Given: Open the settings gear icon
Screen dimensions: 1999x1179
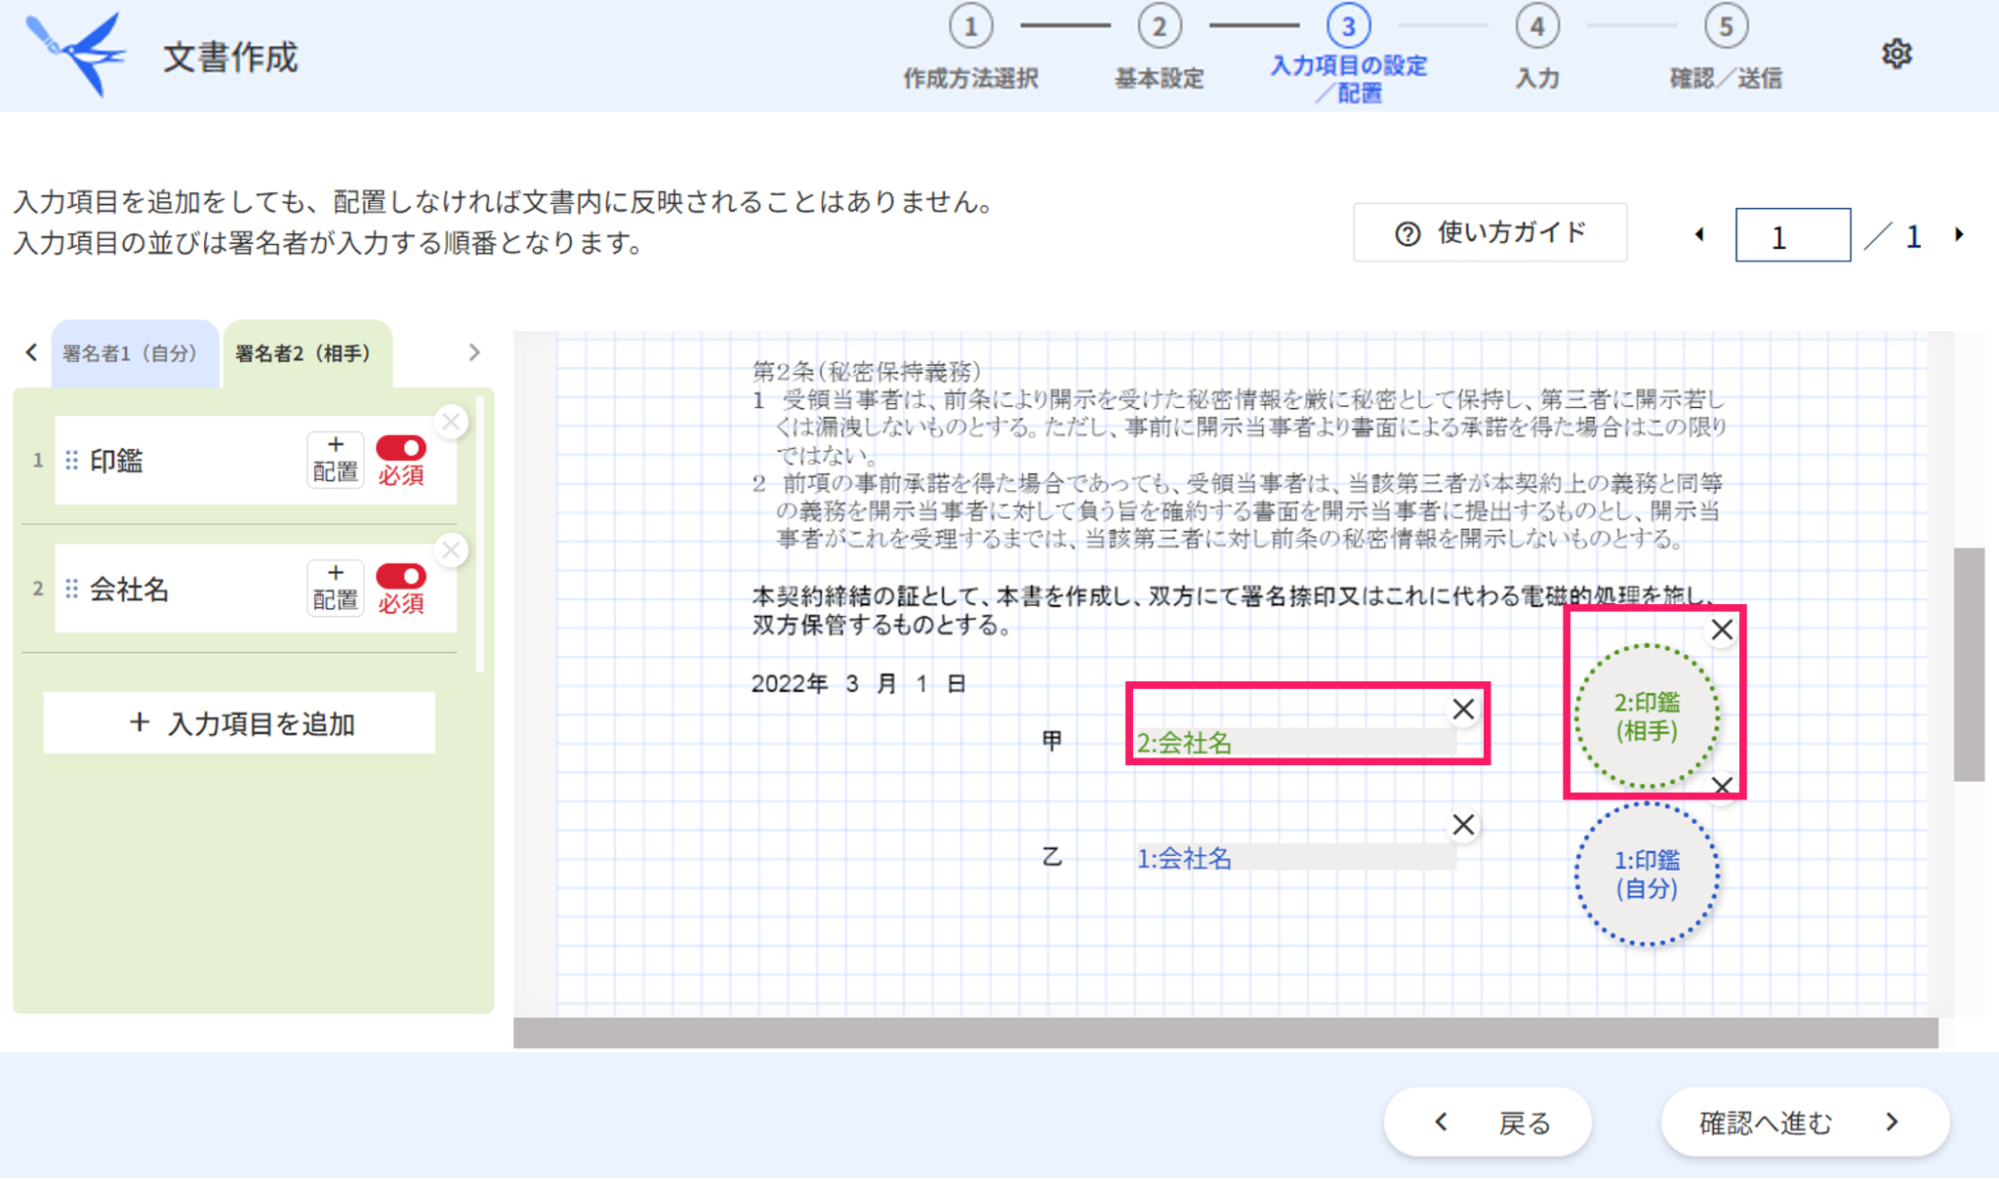Looking at the screenshot, I should coord(1896,54).
